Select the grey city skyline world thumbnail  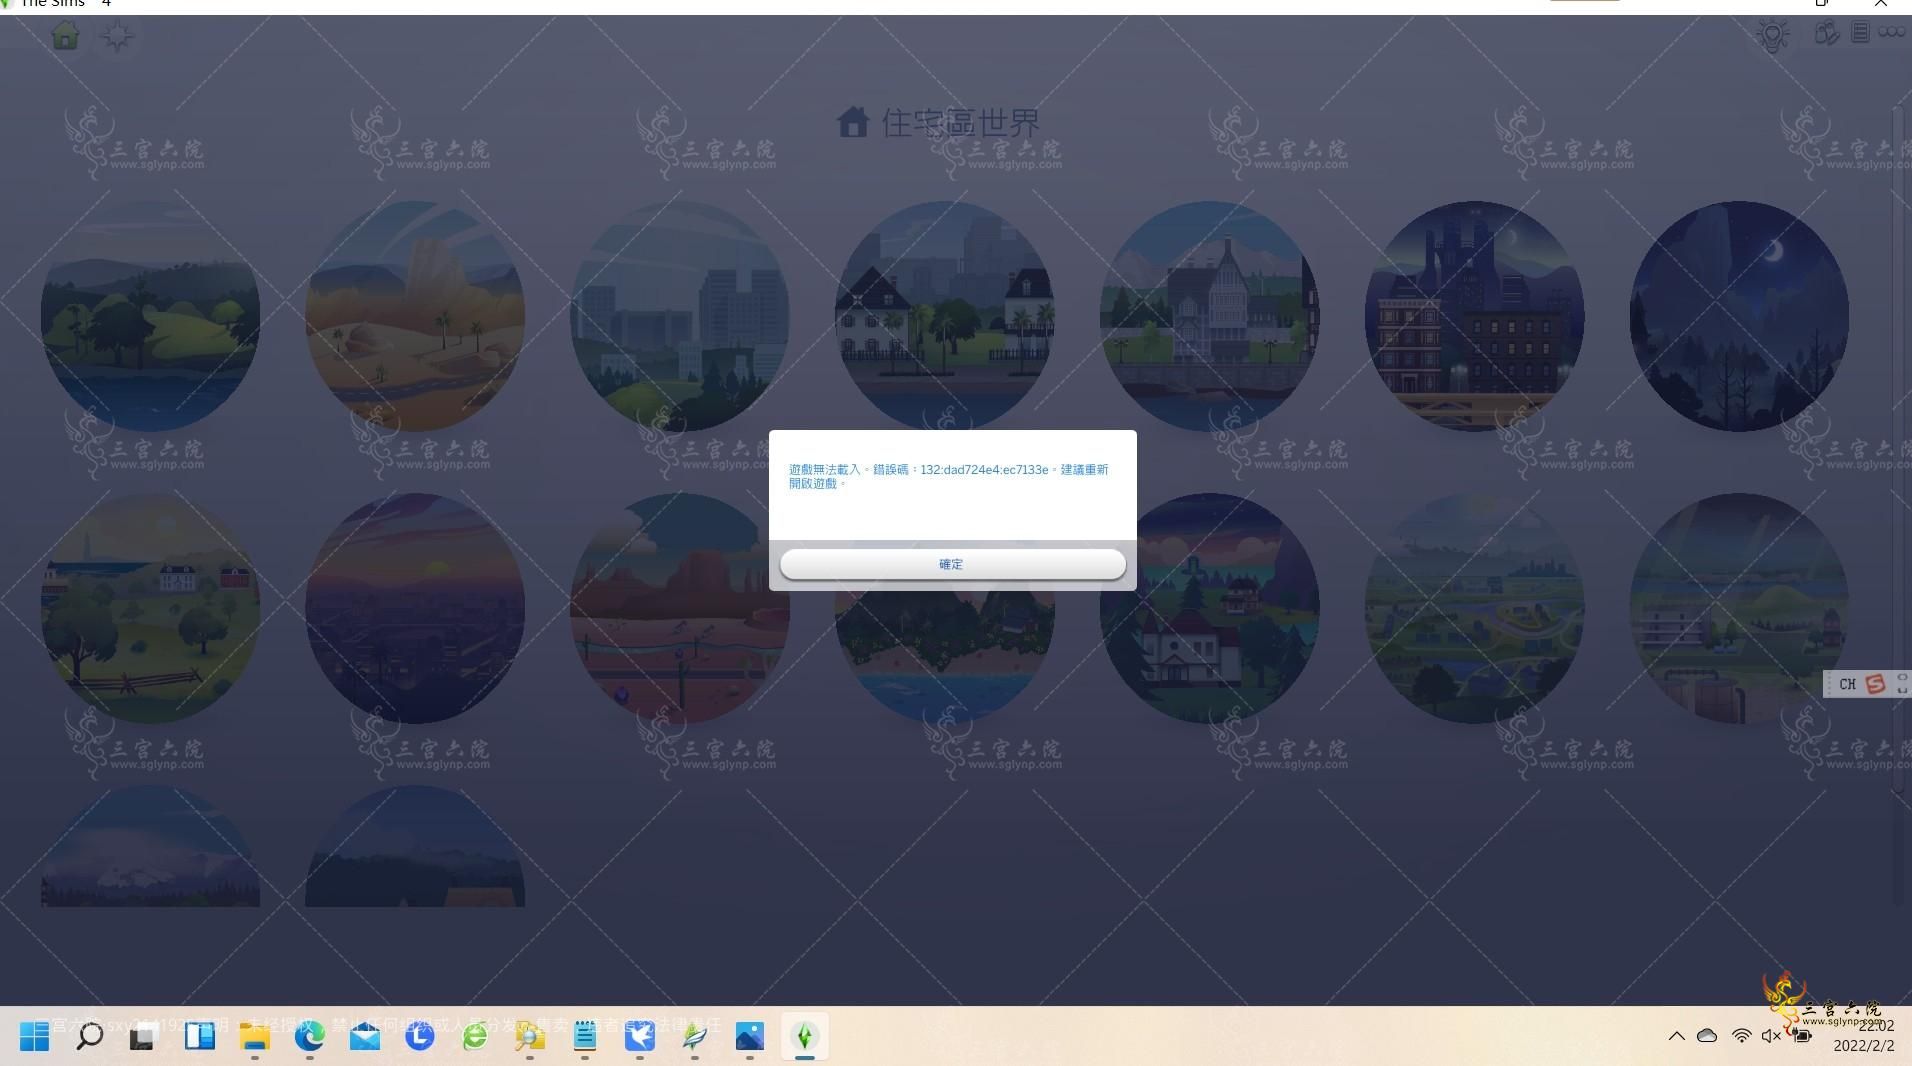click(x=680, y=316)
